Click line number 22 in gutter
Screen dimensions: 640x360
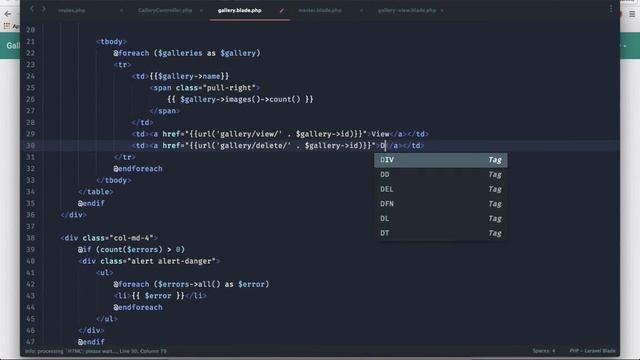(31, 53)
